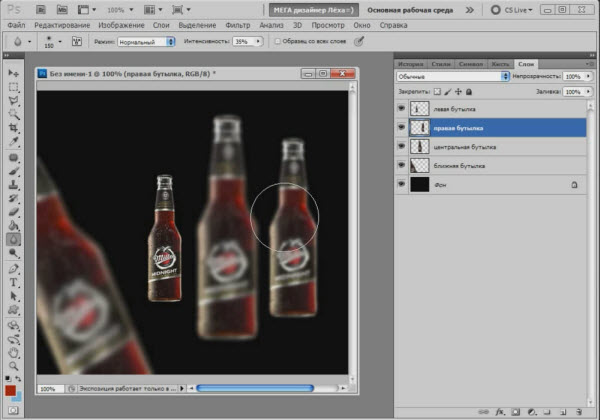600x420 pixels.
Task: Hide the левая бутылка layer
Action: click(x=401, y=108)
